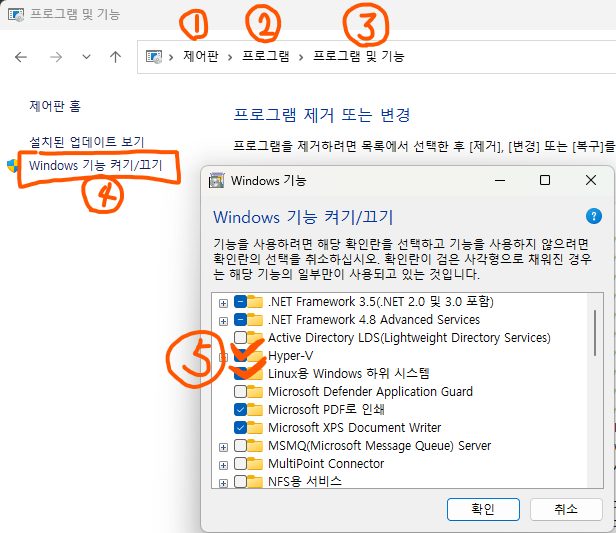Enable MSMQ Server checkbox

tap(240, 445)
